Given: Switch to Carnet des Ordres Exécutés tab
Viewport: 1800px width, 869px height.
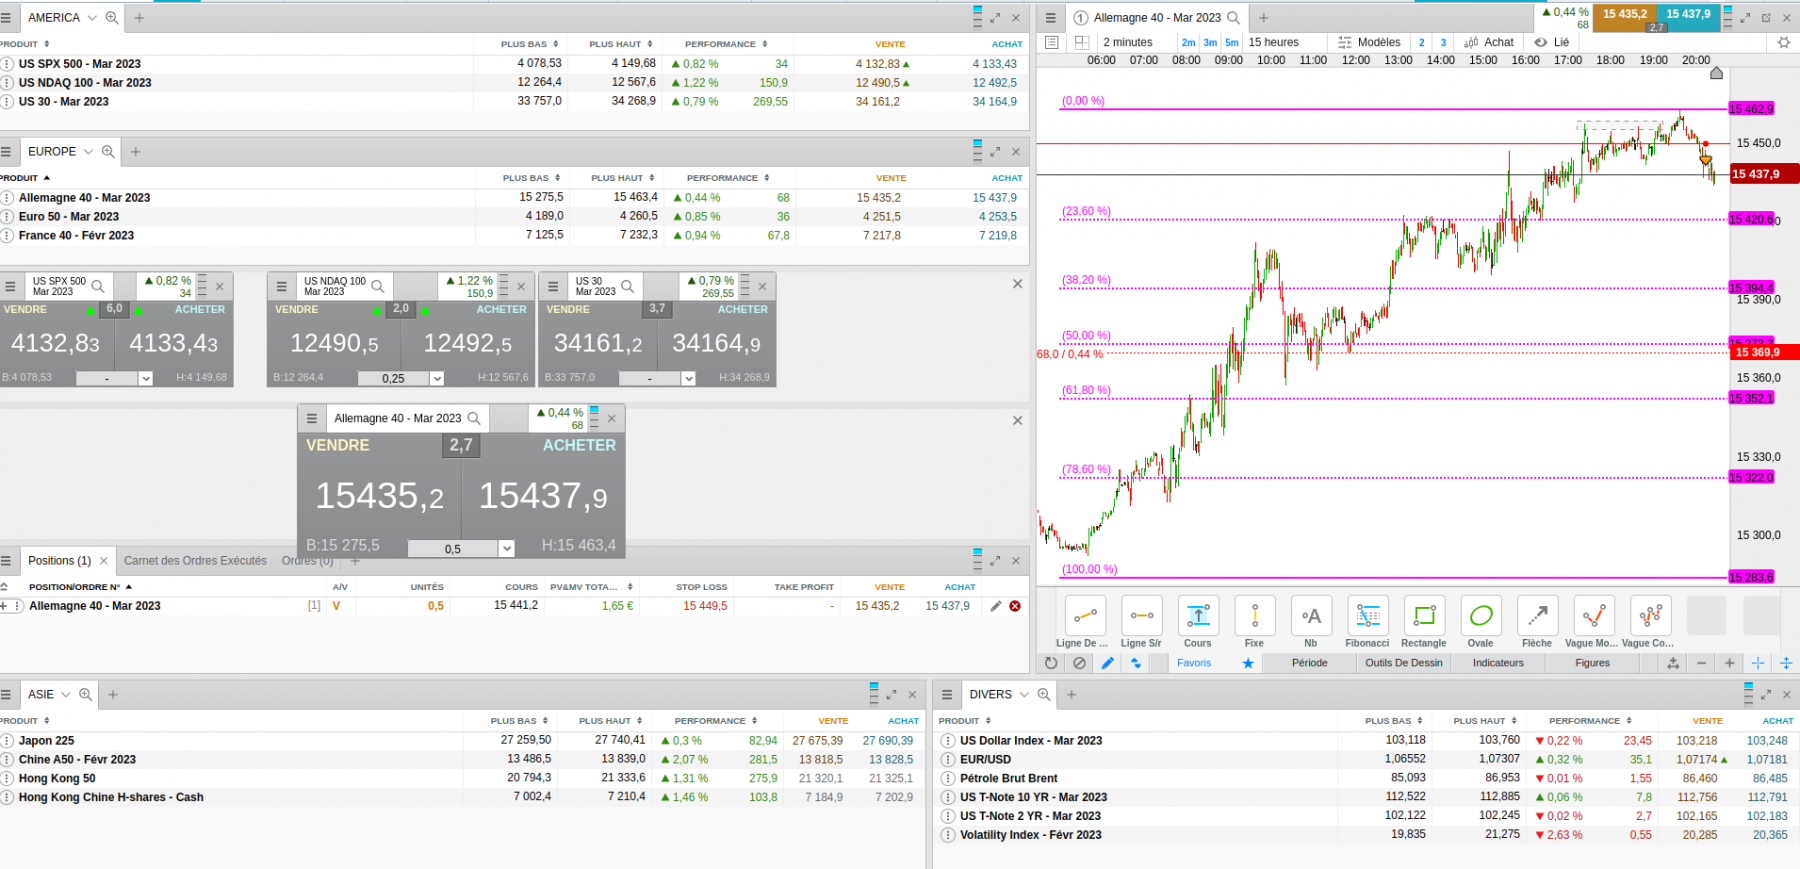Looking at the screenshot, I should point(195,561).
